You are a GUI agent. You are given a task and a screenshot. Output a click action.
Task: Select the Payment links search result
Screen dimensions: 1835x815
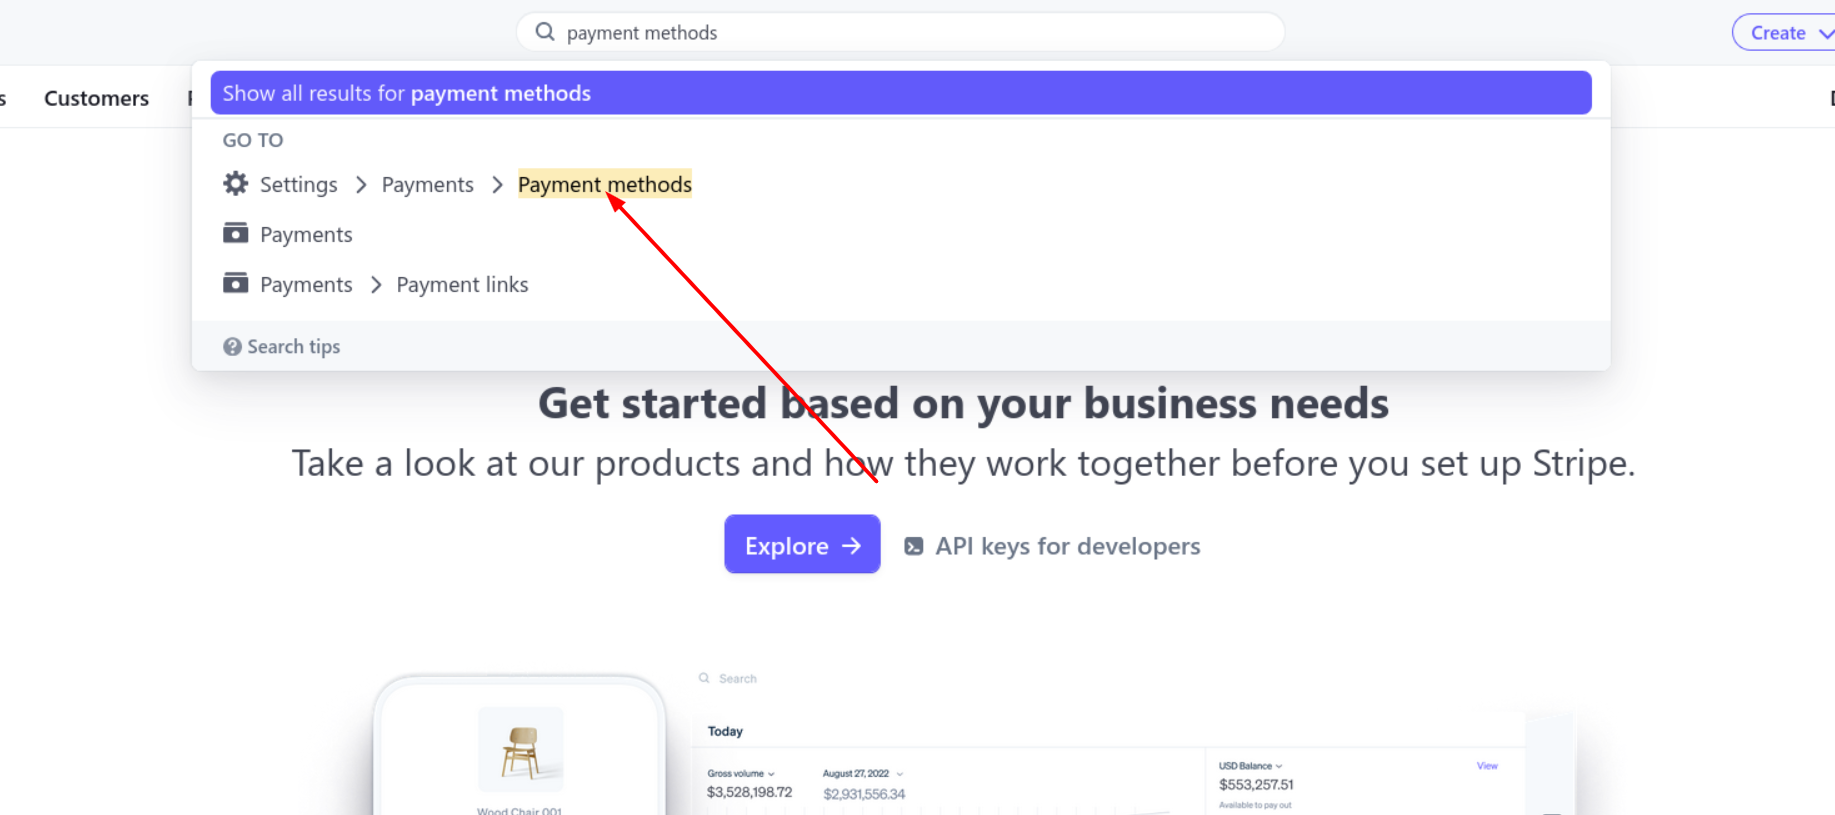pos(462,285)
